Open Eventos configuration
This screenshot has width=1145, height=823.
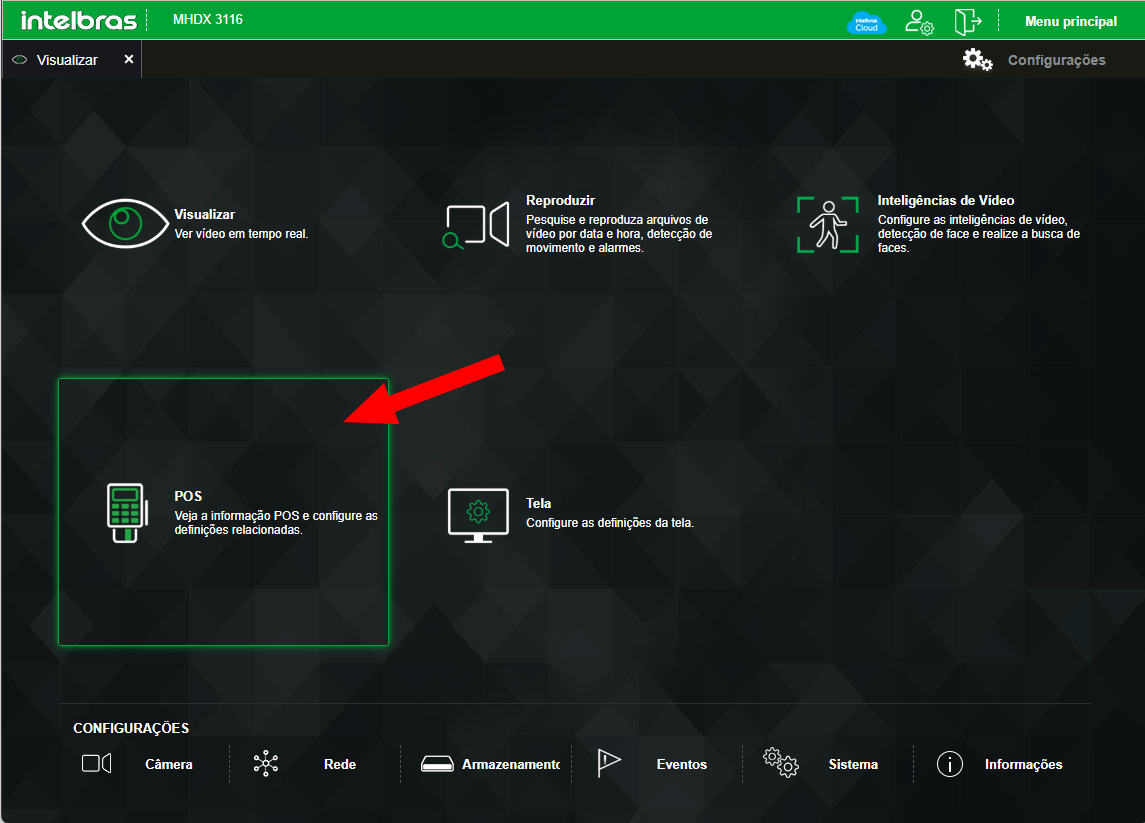click(x=681, y=765)
